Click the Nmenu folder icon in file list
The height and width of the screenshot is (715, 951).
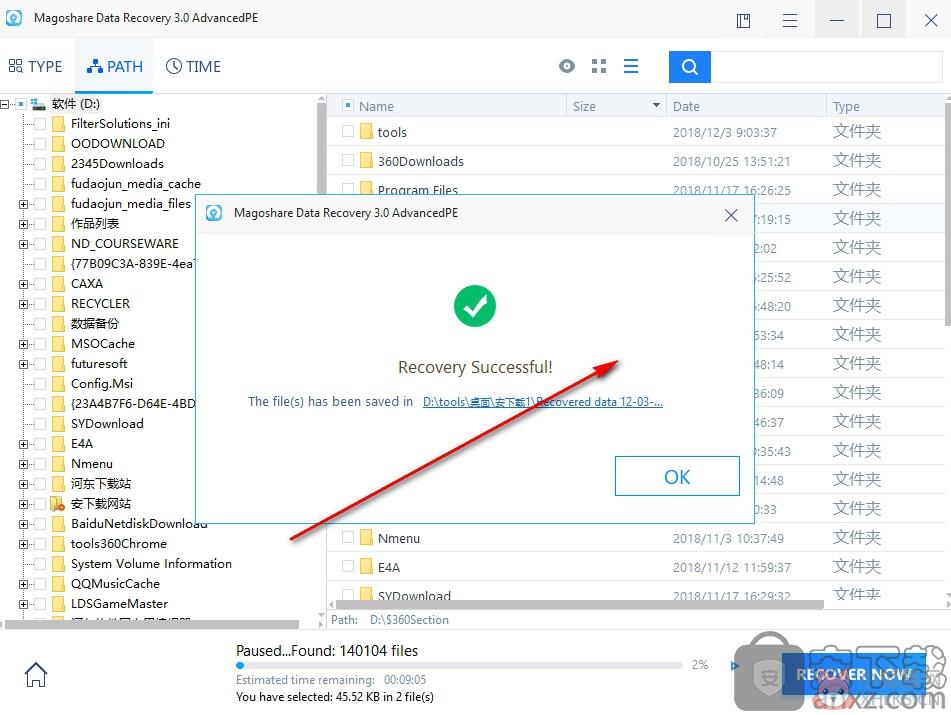(366, 537)
